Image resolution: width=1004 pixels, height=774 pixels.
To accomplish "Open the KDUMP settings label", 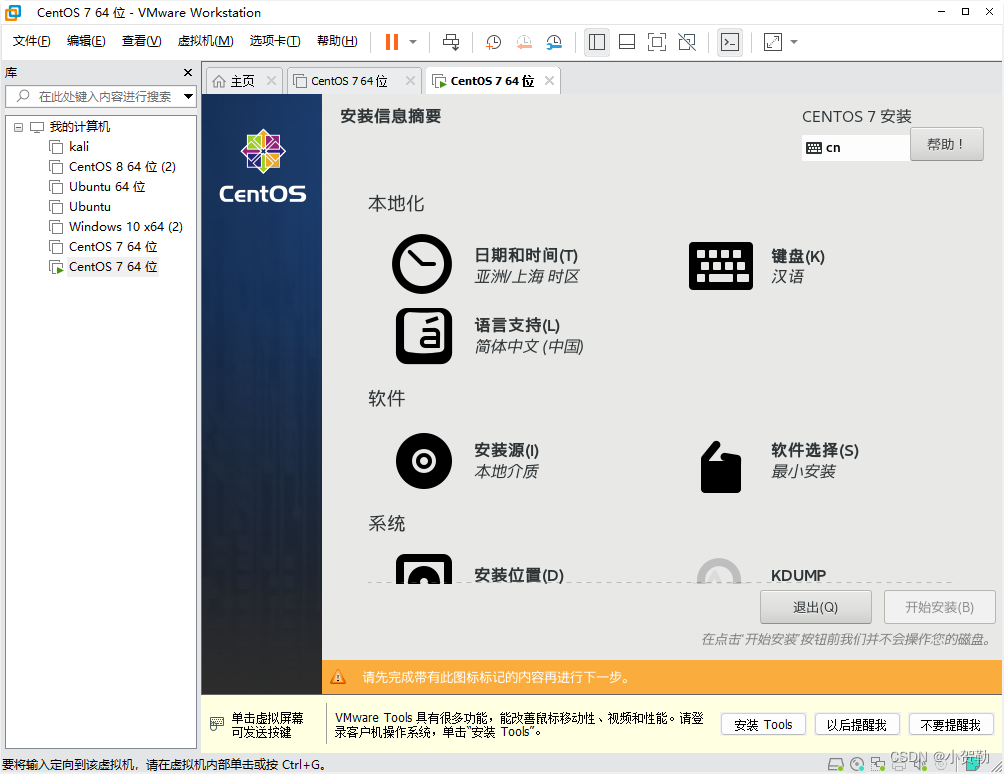I will [798, 575].
